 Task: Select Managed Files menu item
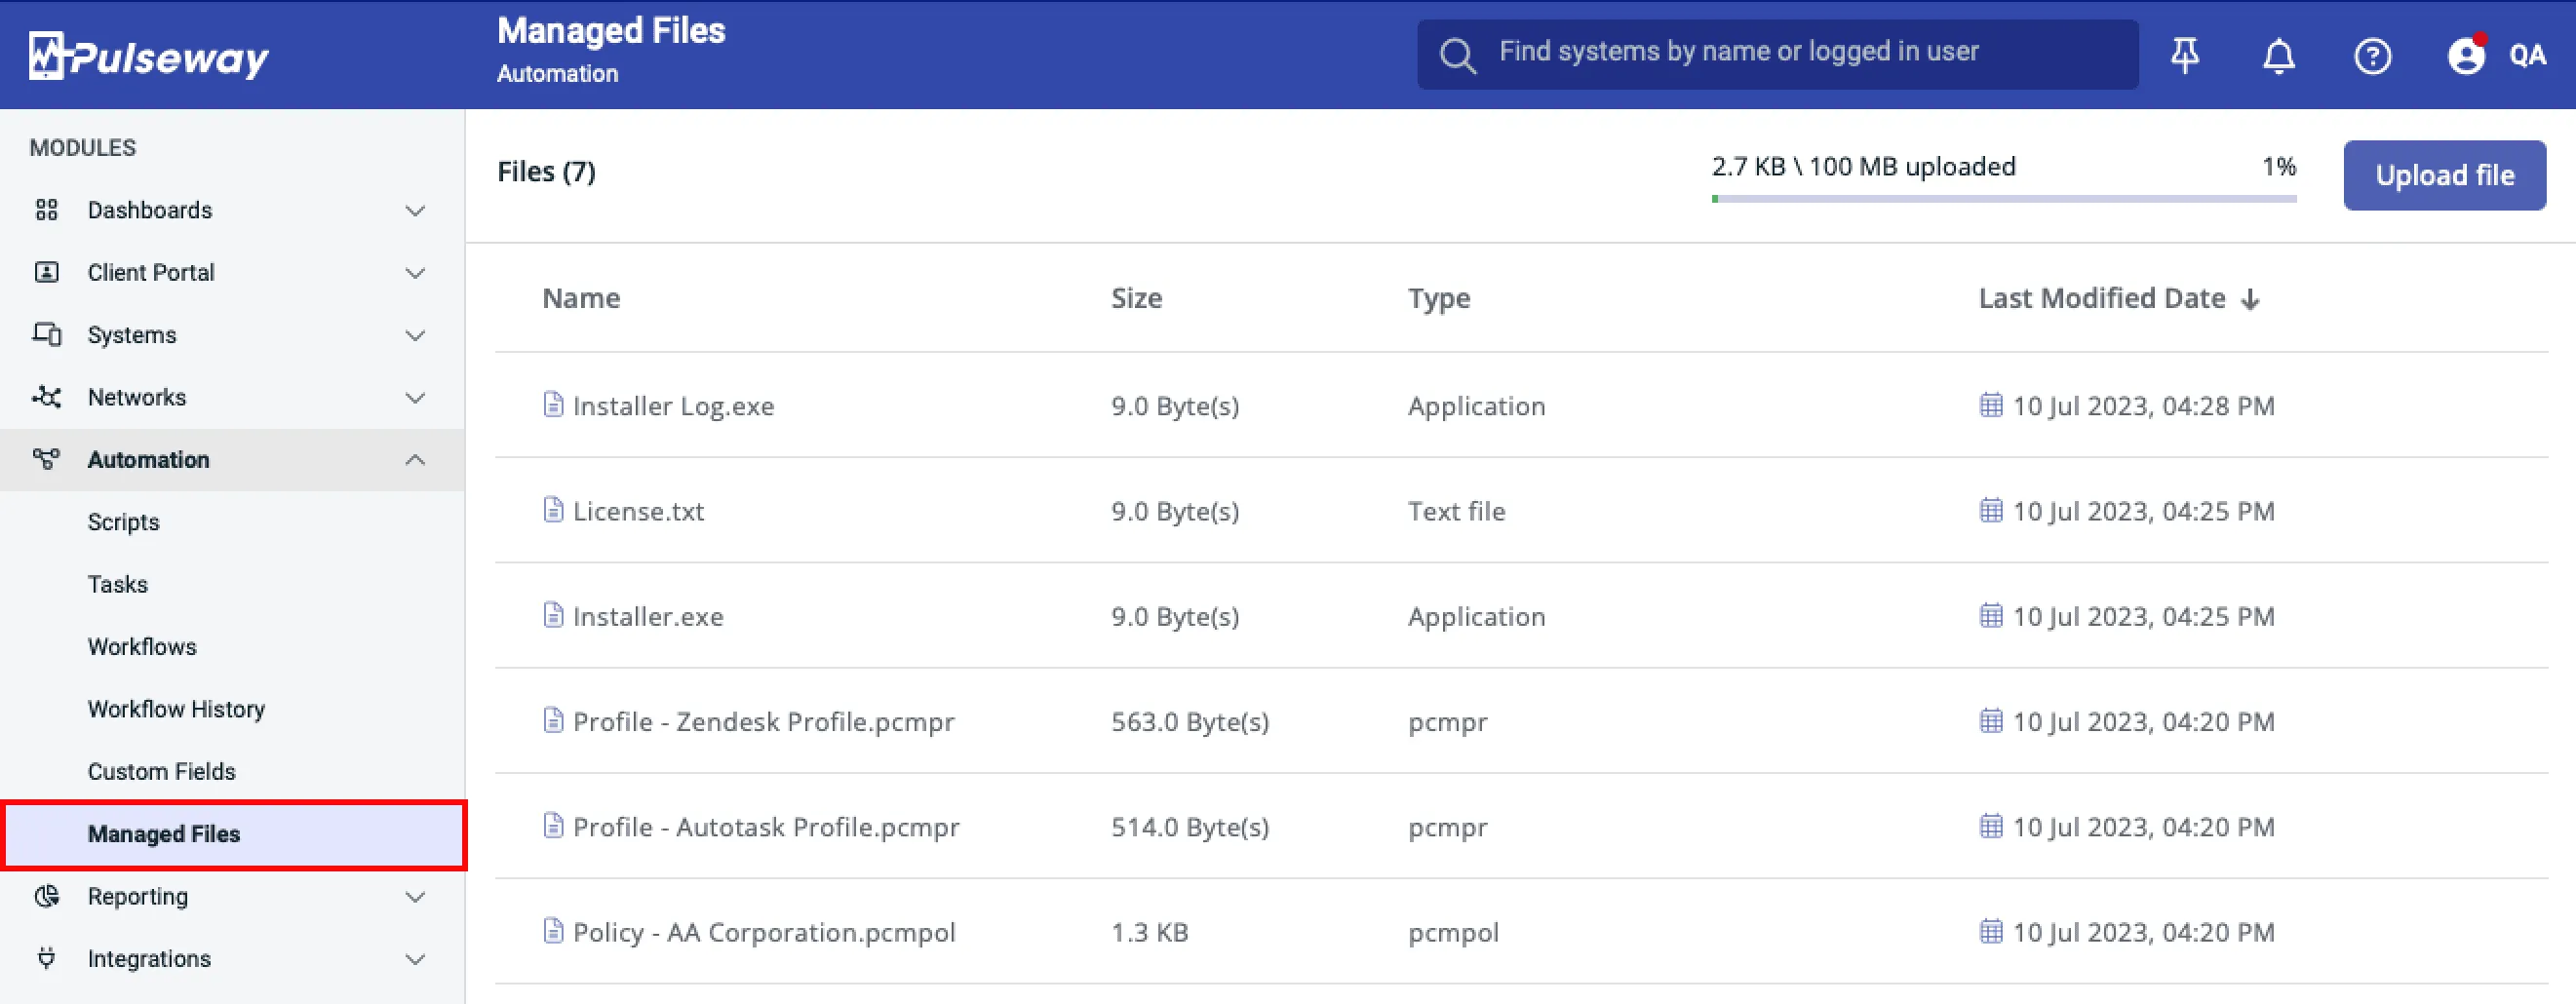(x=234, y=834)
